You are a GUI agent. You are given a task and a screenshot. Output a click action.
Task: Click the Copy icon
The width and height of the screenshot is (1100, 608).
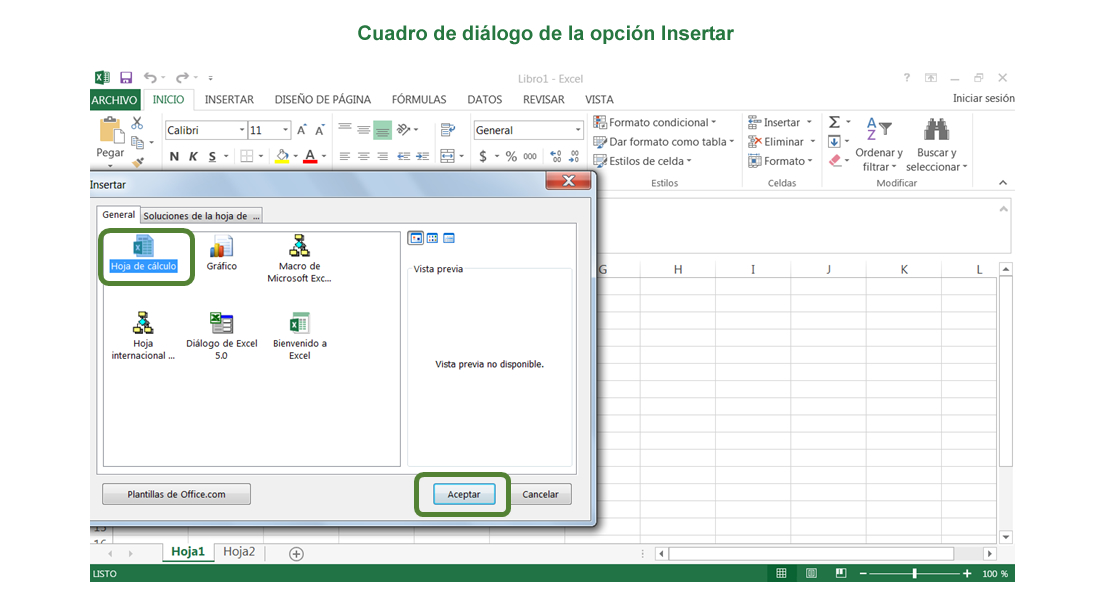(138, 142)
